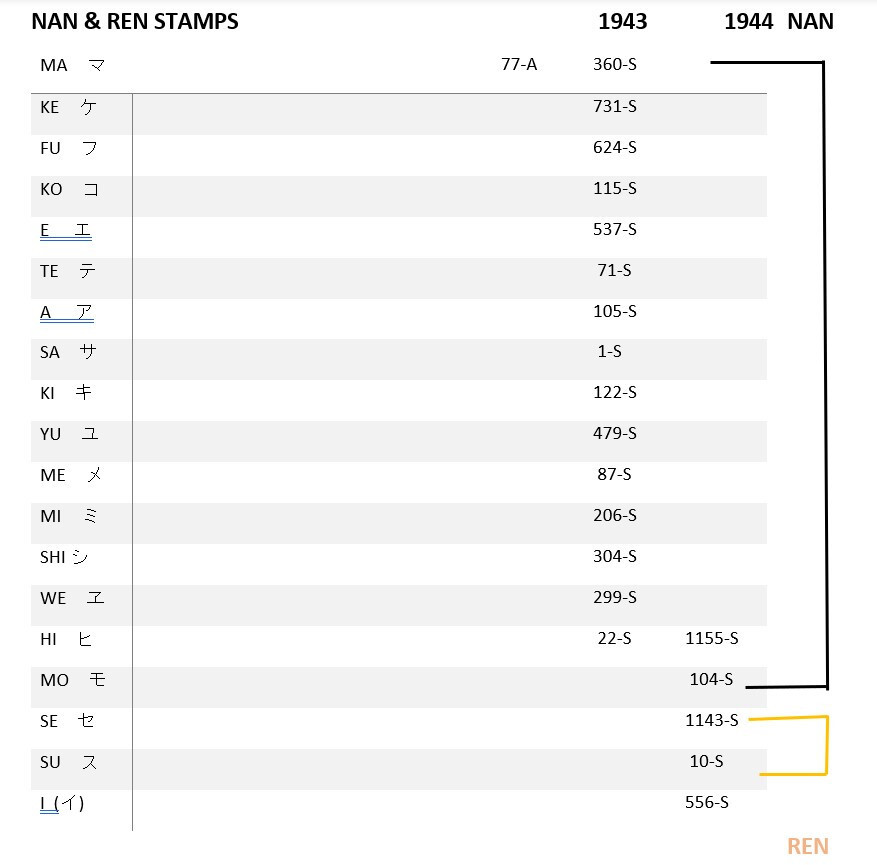
Task: Click the underlined 'I (イ)' row label
Action: coord(62,803)
